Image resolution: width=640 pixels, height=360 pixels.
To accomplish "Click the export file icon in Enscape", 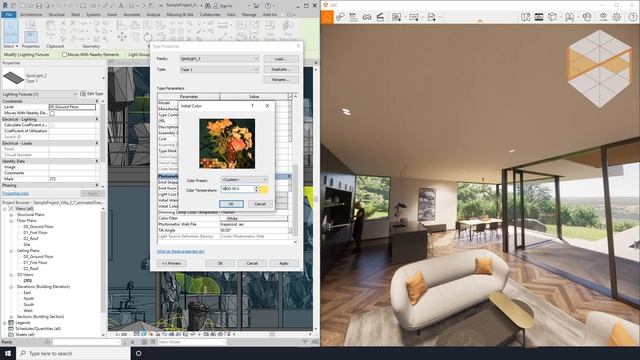I will (x=431, y=17).
